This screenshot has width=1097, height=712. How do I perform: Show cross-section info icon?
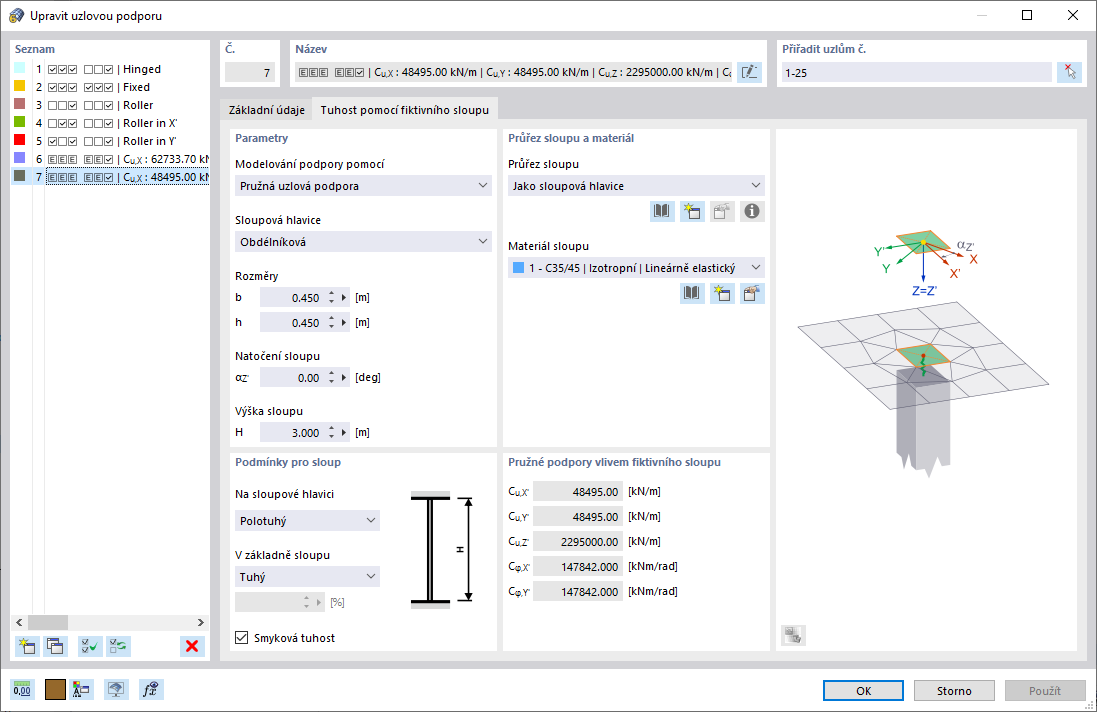pyautogui.click(x=752, y=211)
